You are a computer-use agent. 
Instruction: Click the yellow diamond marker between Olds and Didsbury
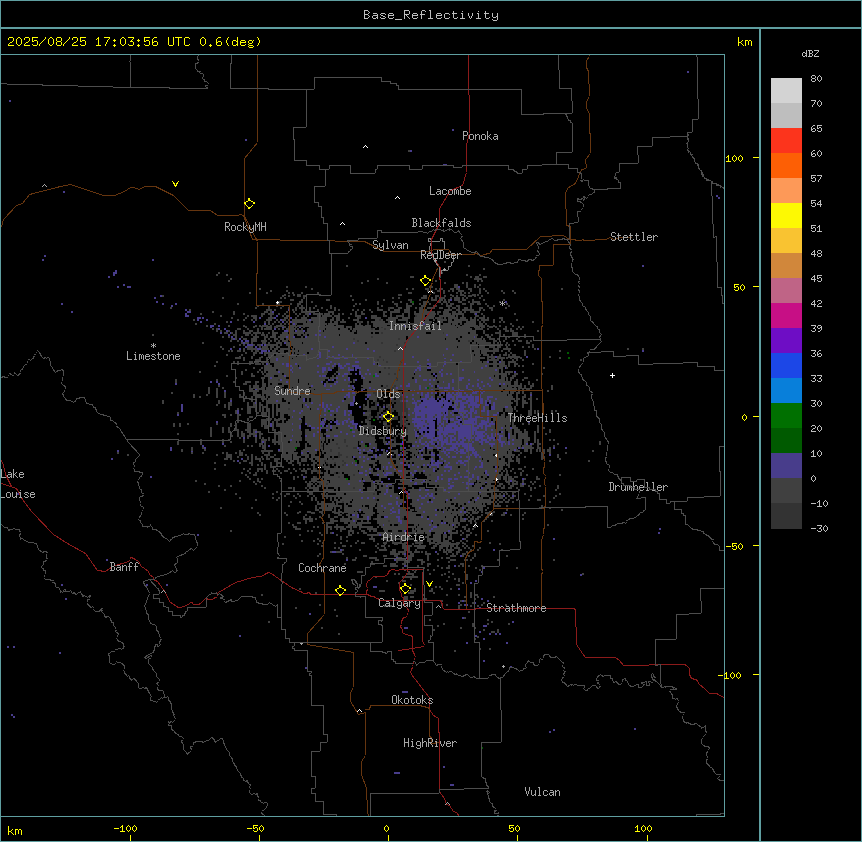389,417
